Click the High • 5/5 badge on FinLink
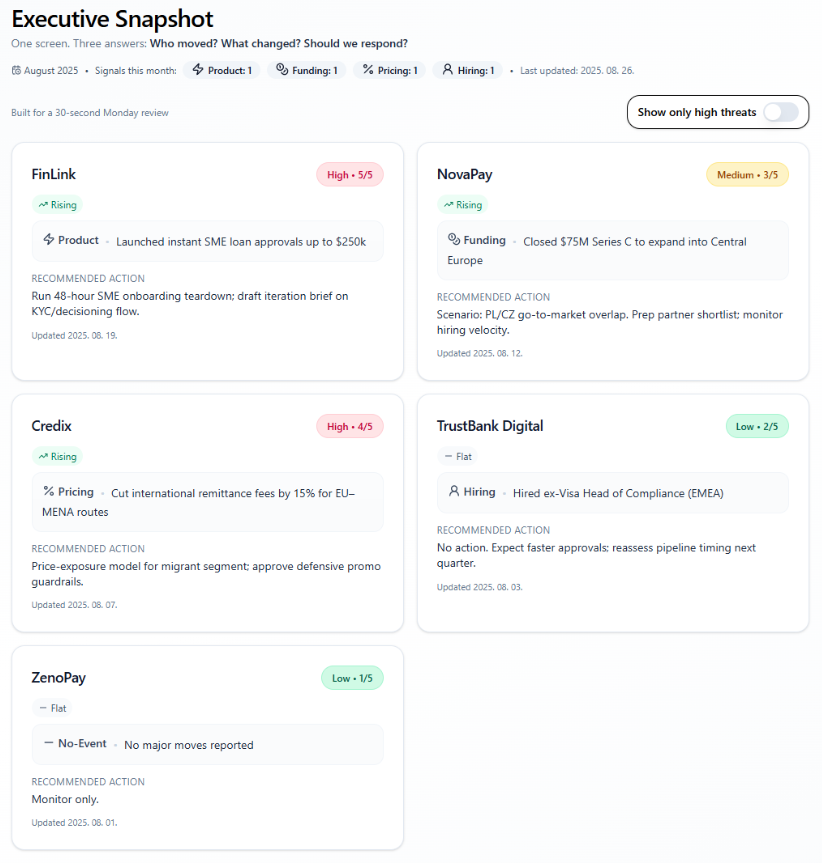This screenshot has height=864, width=822. (x=349, y=174)
